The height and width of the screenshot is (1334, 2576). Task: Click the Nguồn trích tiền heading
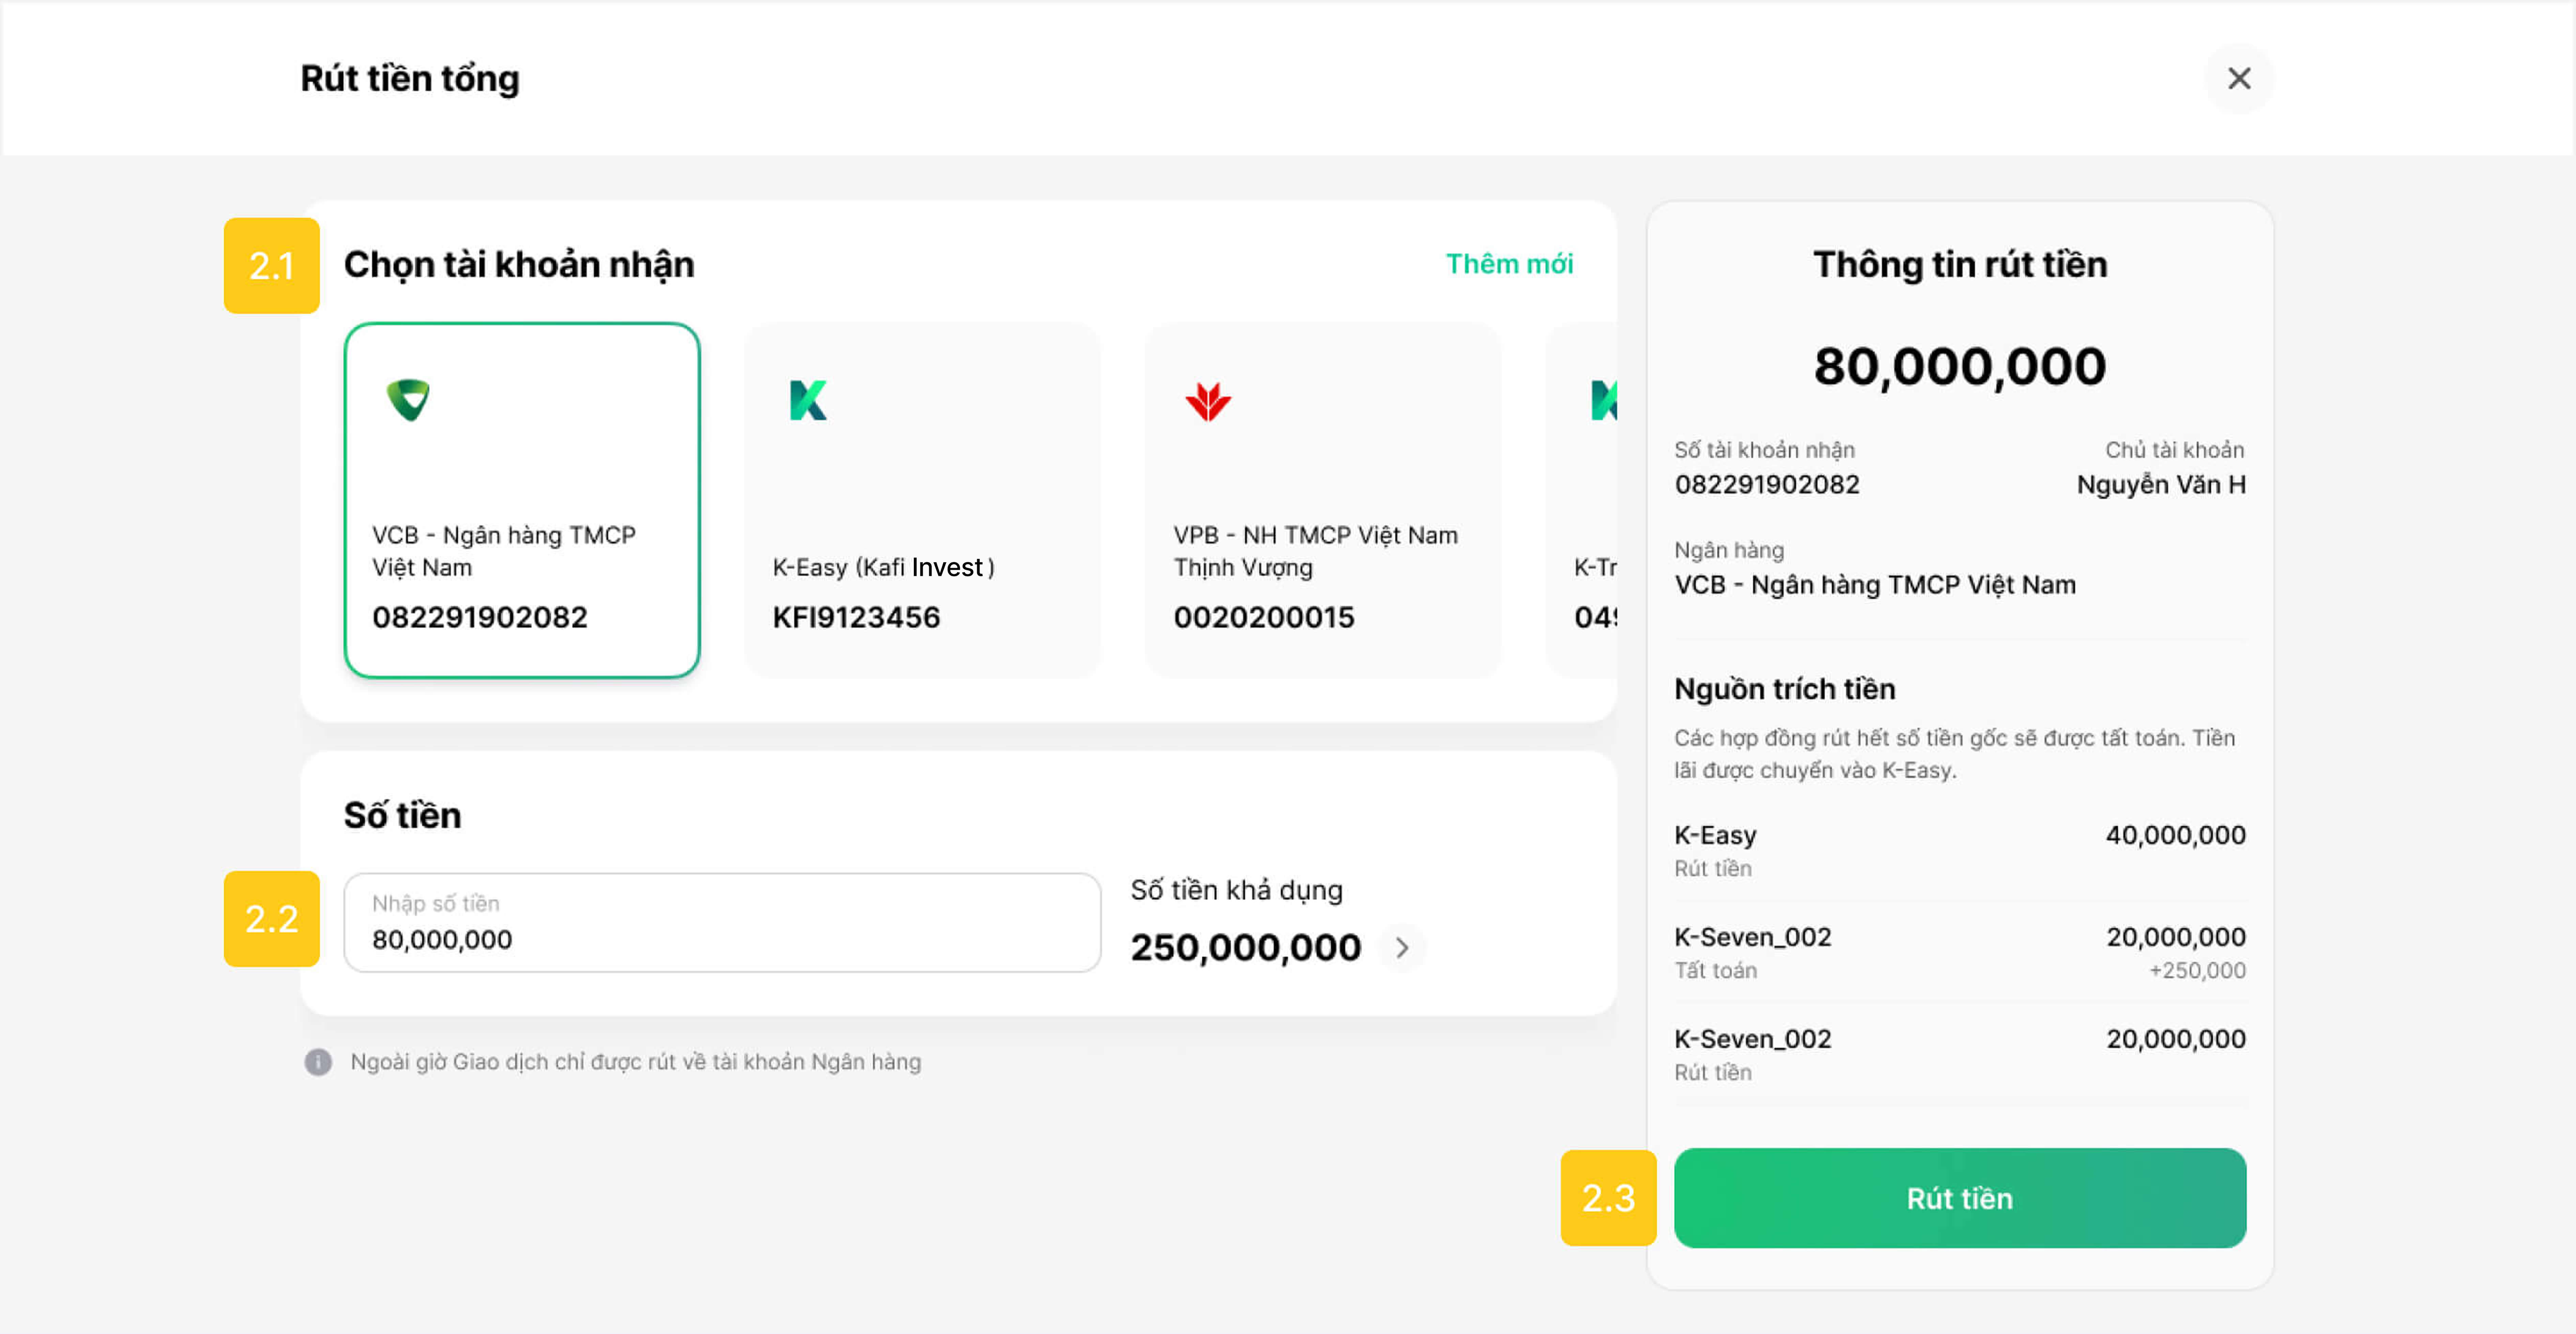coord(1785,689)
